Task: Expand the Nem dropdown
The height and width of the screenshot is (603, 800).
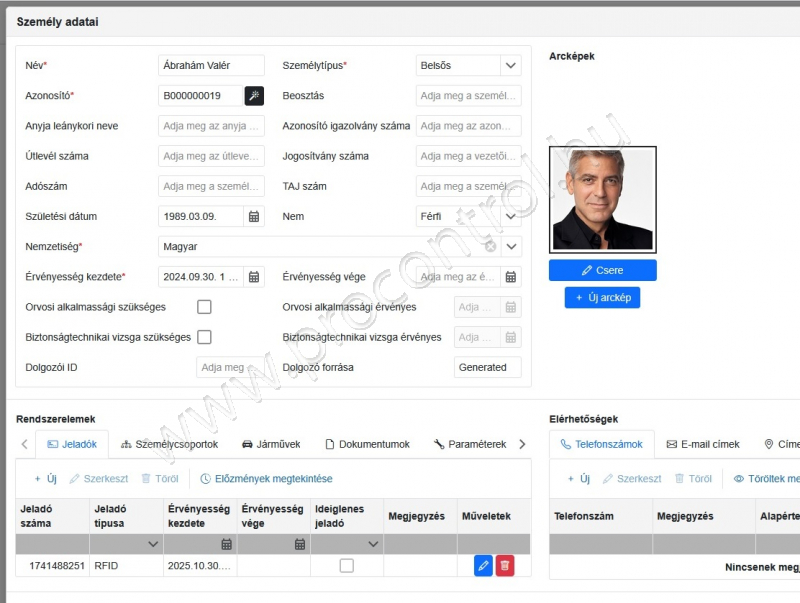Action: pos(511,216)
